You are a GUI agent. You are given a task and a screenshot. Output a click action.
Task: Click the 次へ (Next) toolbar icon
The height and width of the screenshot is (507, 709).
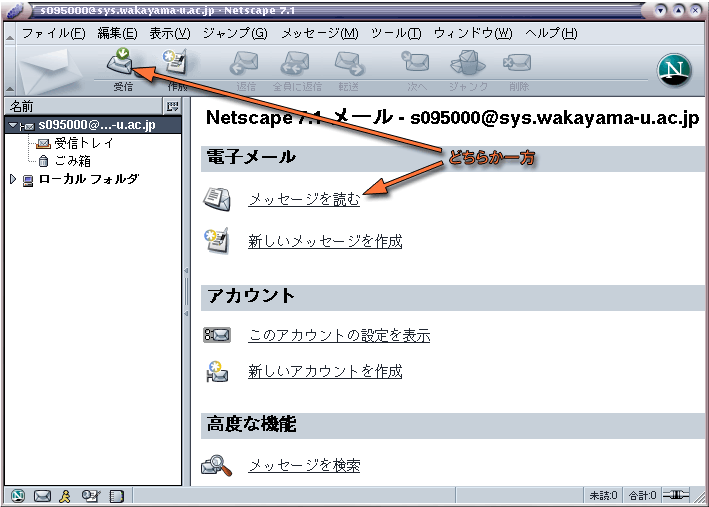[x=415, y=62]
